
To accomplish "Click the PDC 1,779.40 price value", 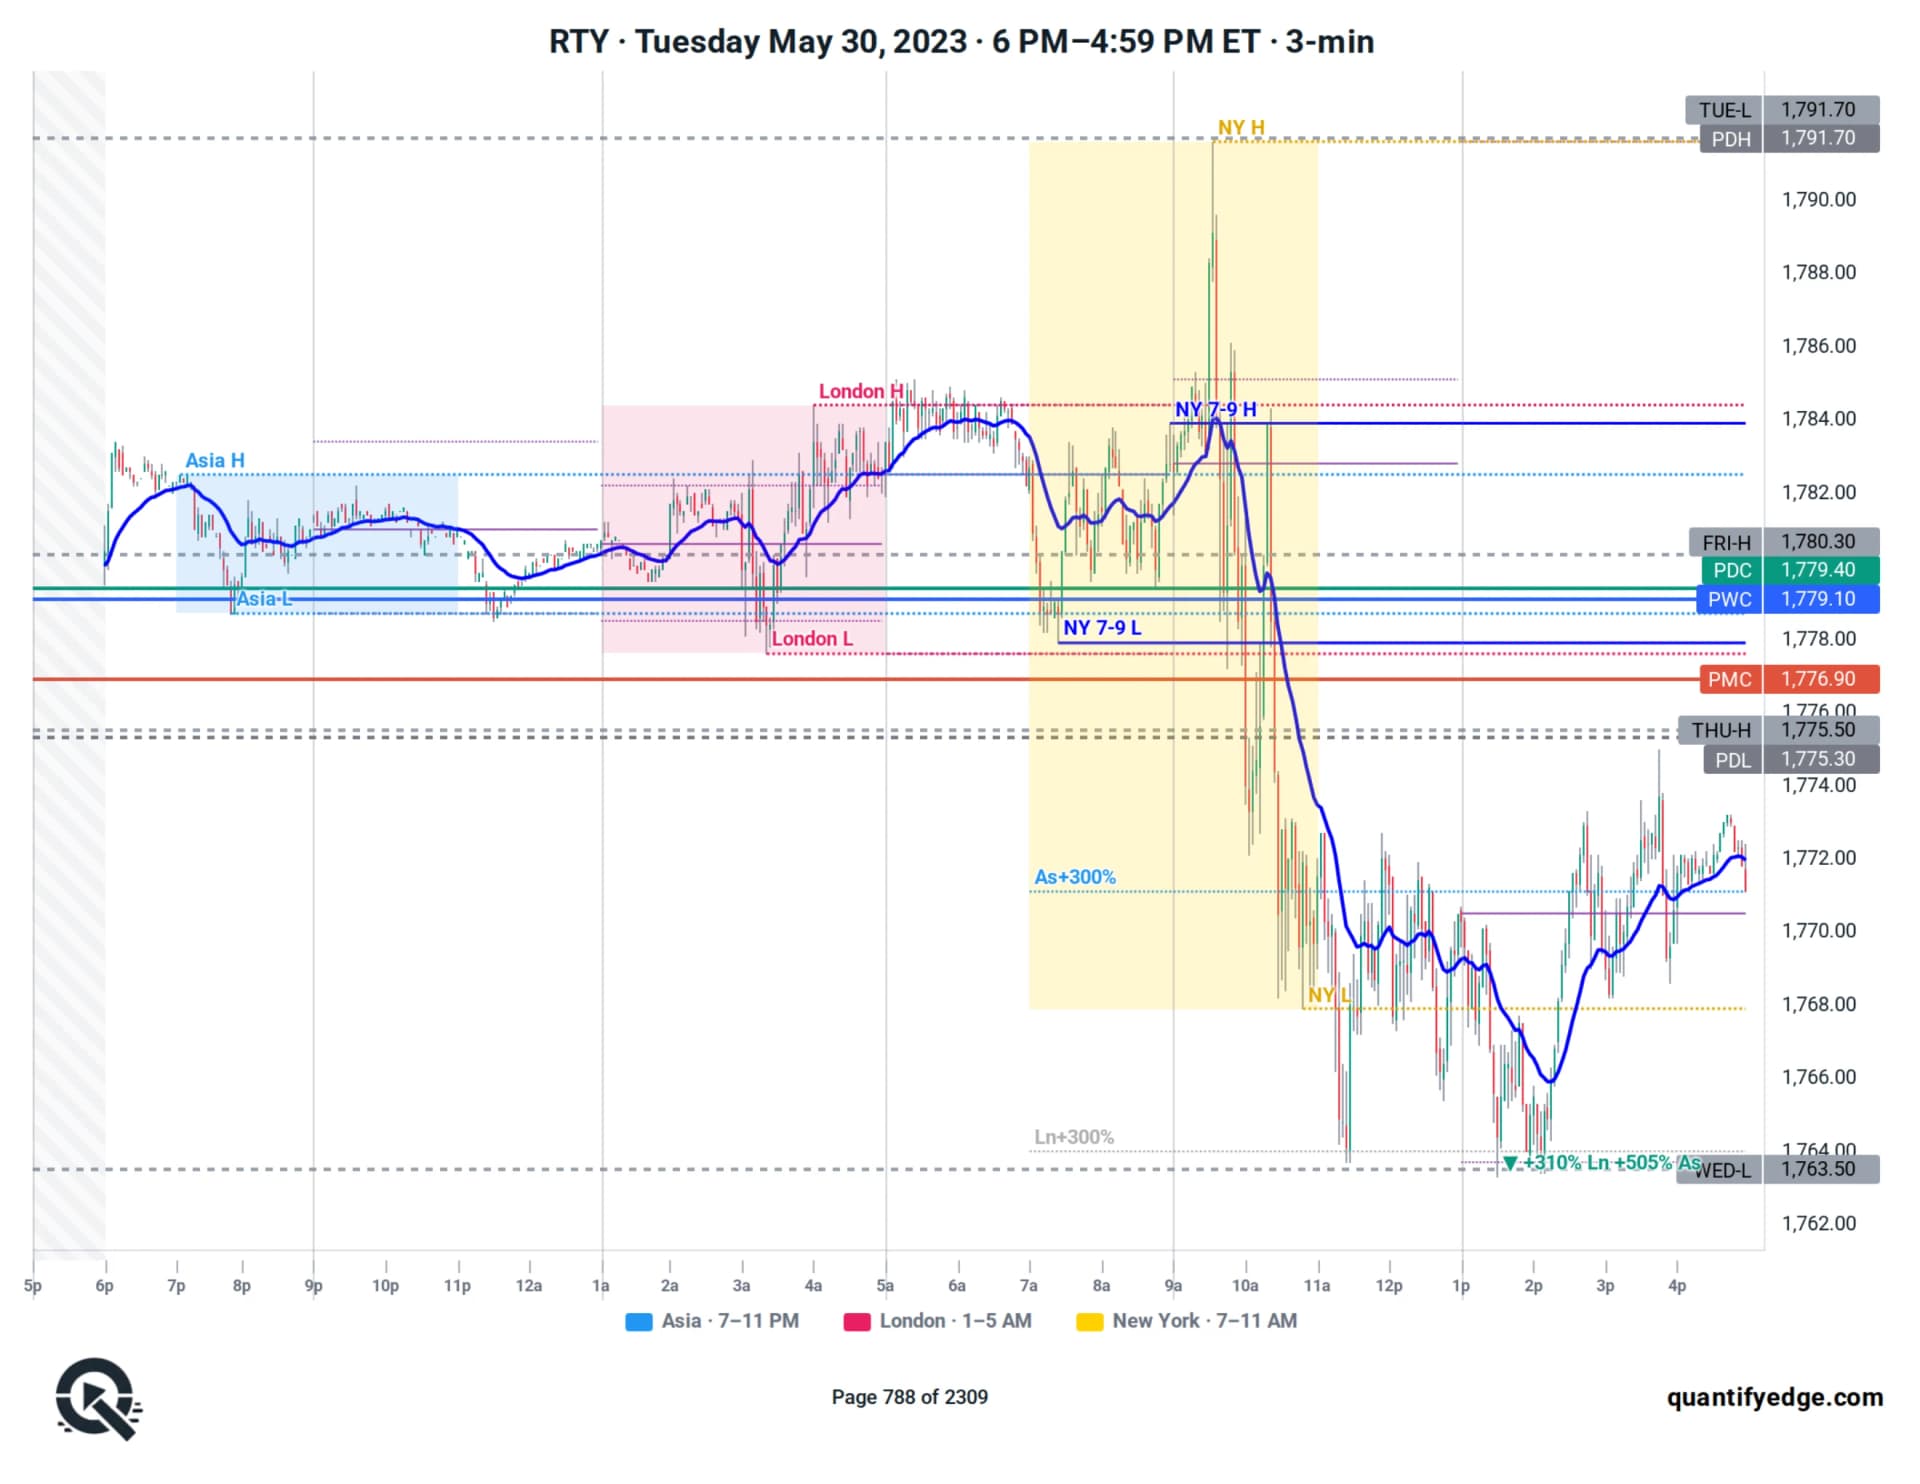I will [1821, 570].
